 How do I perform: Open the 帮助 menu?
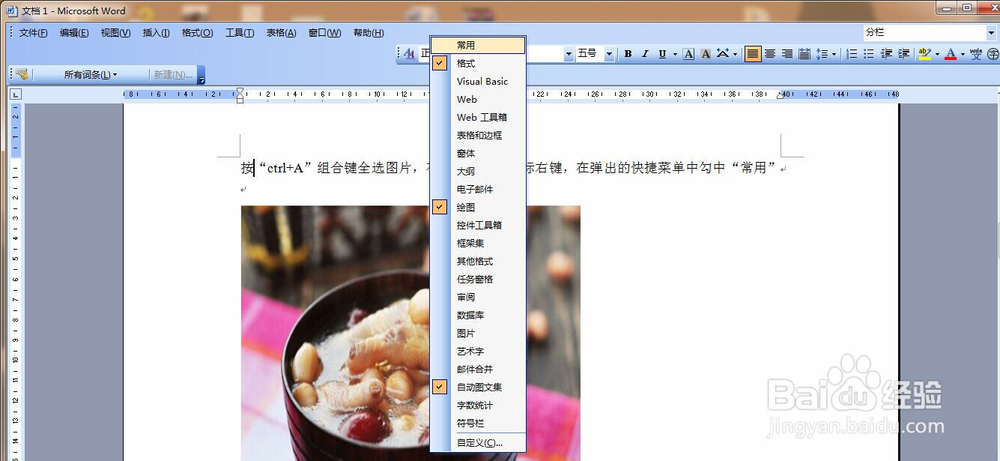368,33
